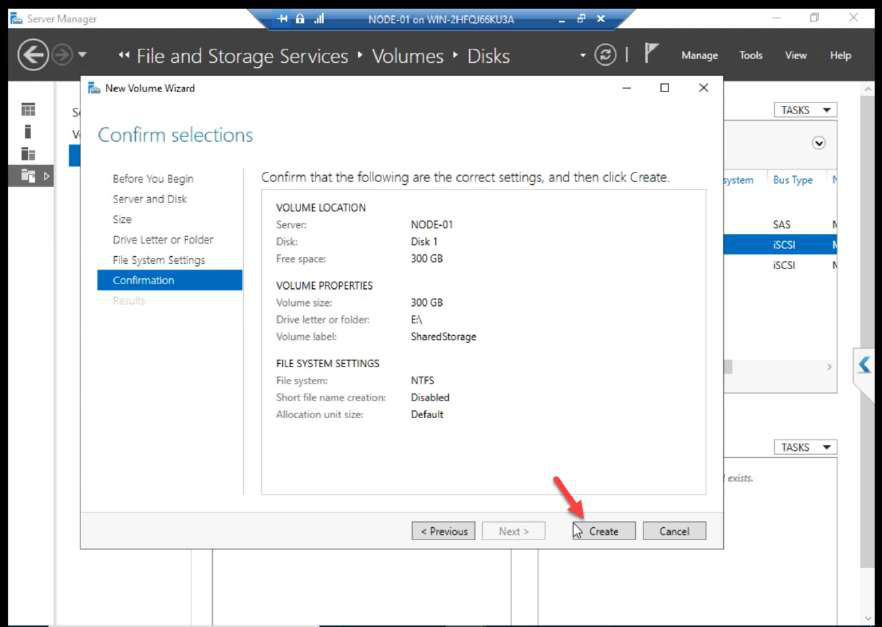This screenshot has height=627, width=882.
Task: Open the Manage menu
Action: click(699, 55)
